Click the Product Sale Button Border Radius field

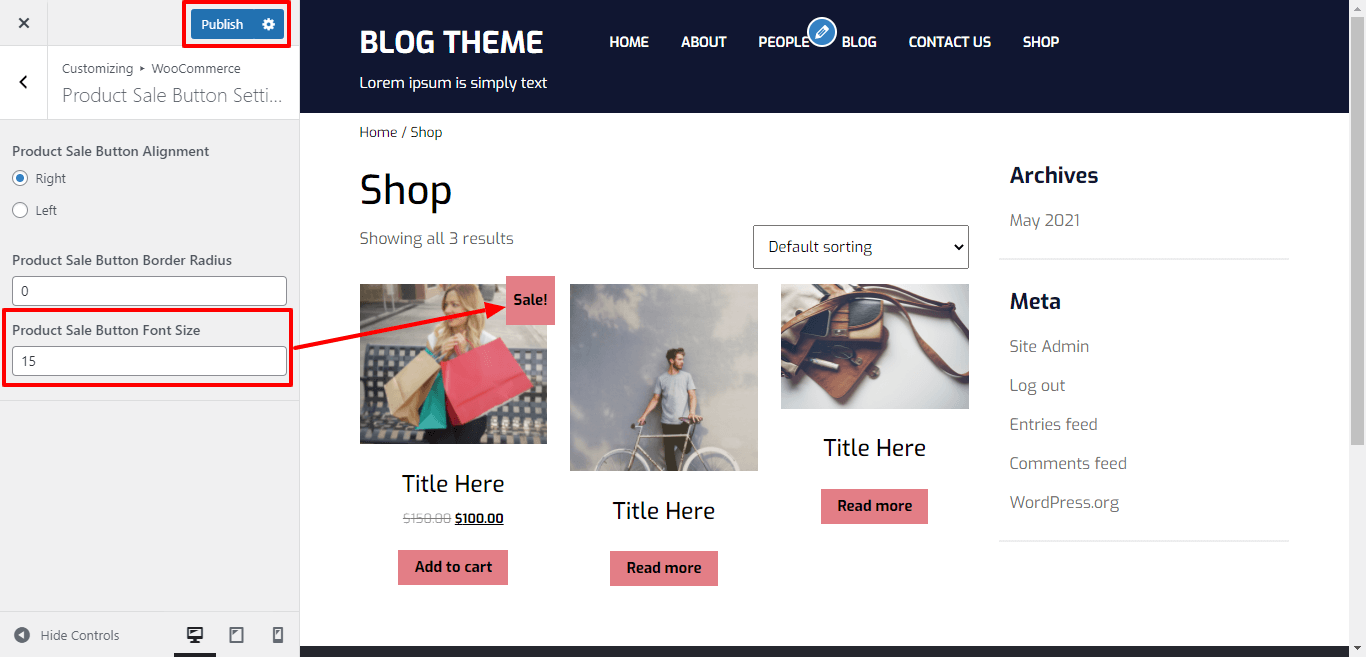(149, 291)
